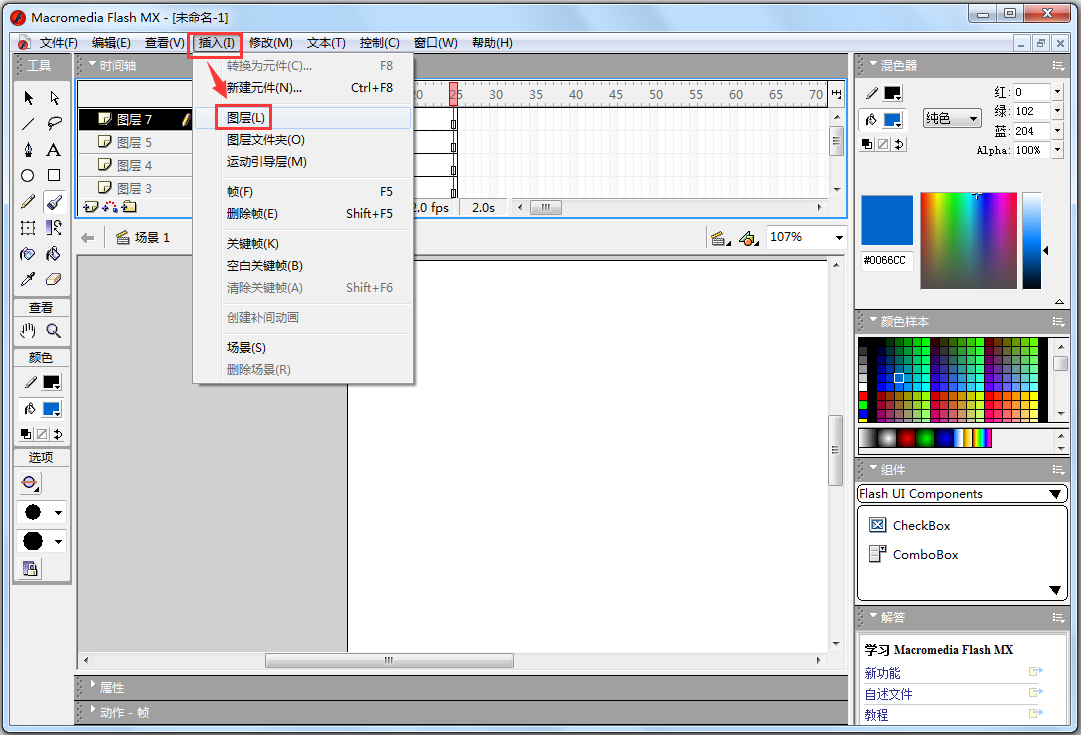This screenshot has height=735, width=1081.
Task: Select the ComboBox component
Action: click(x=913, y=554)
